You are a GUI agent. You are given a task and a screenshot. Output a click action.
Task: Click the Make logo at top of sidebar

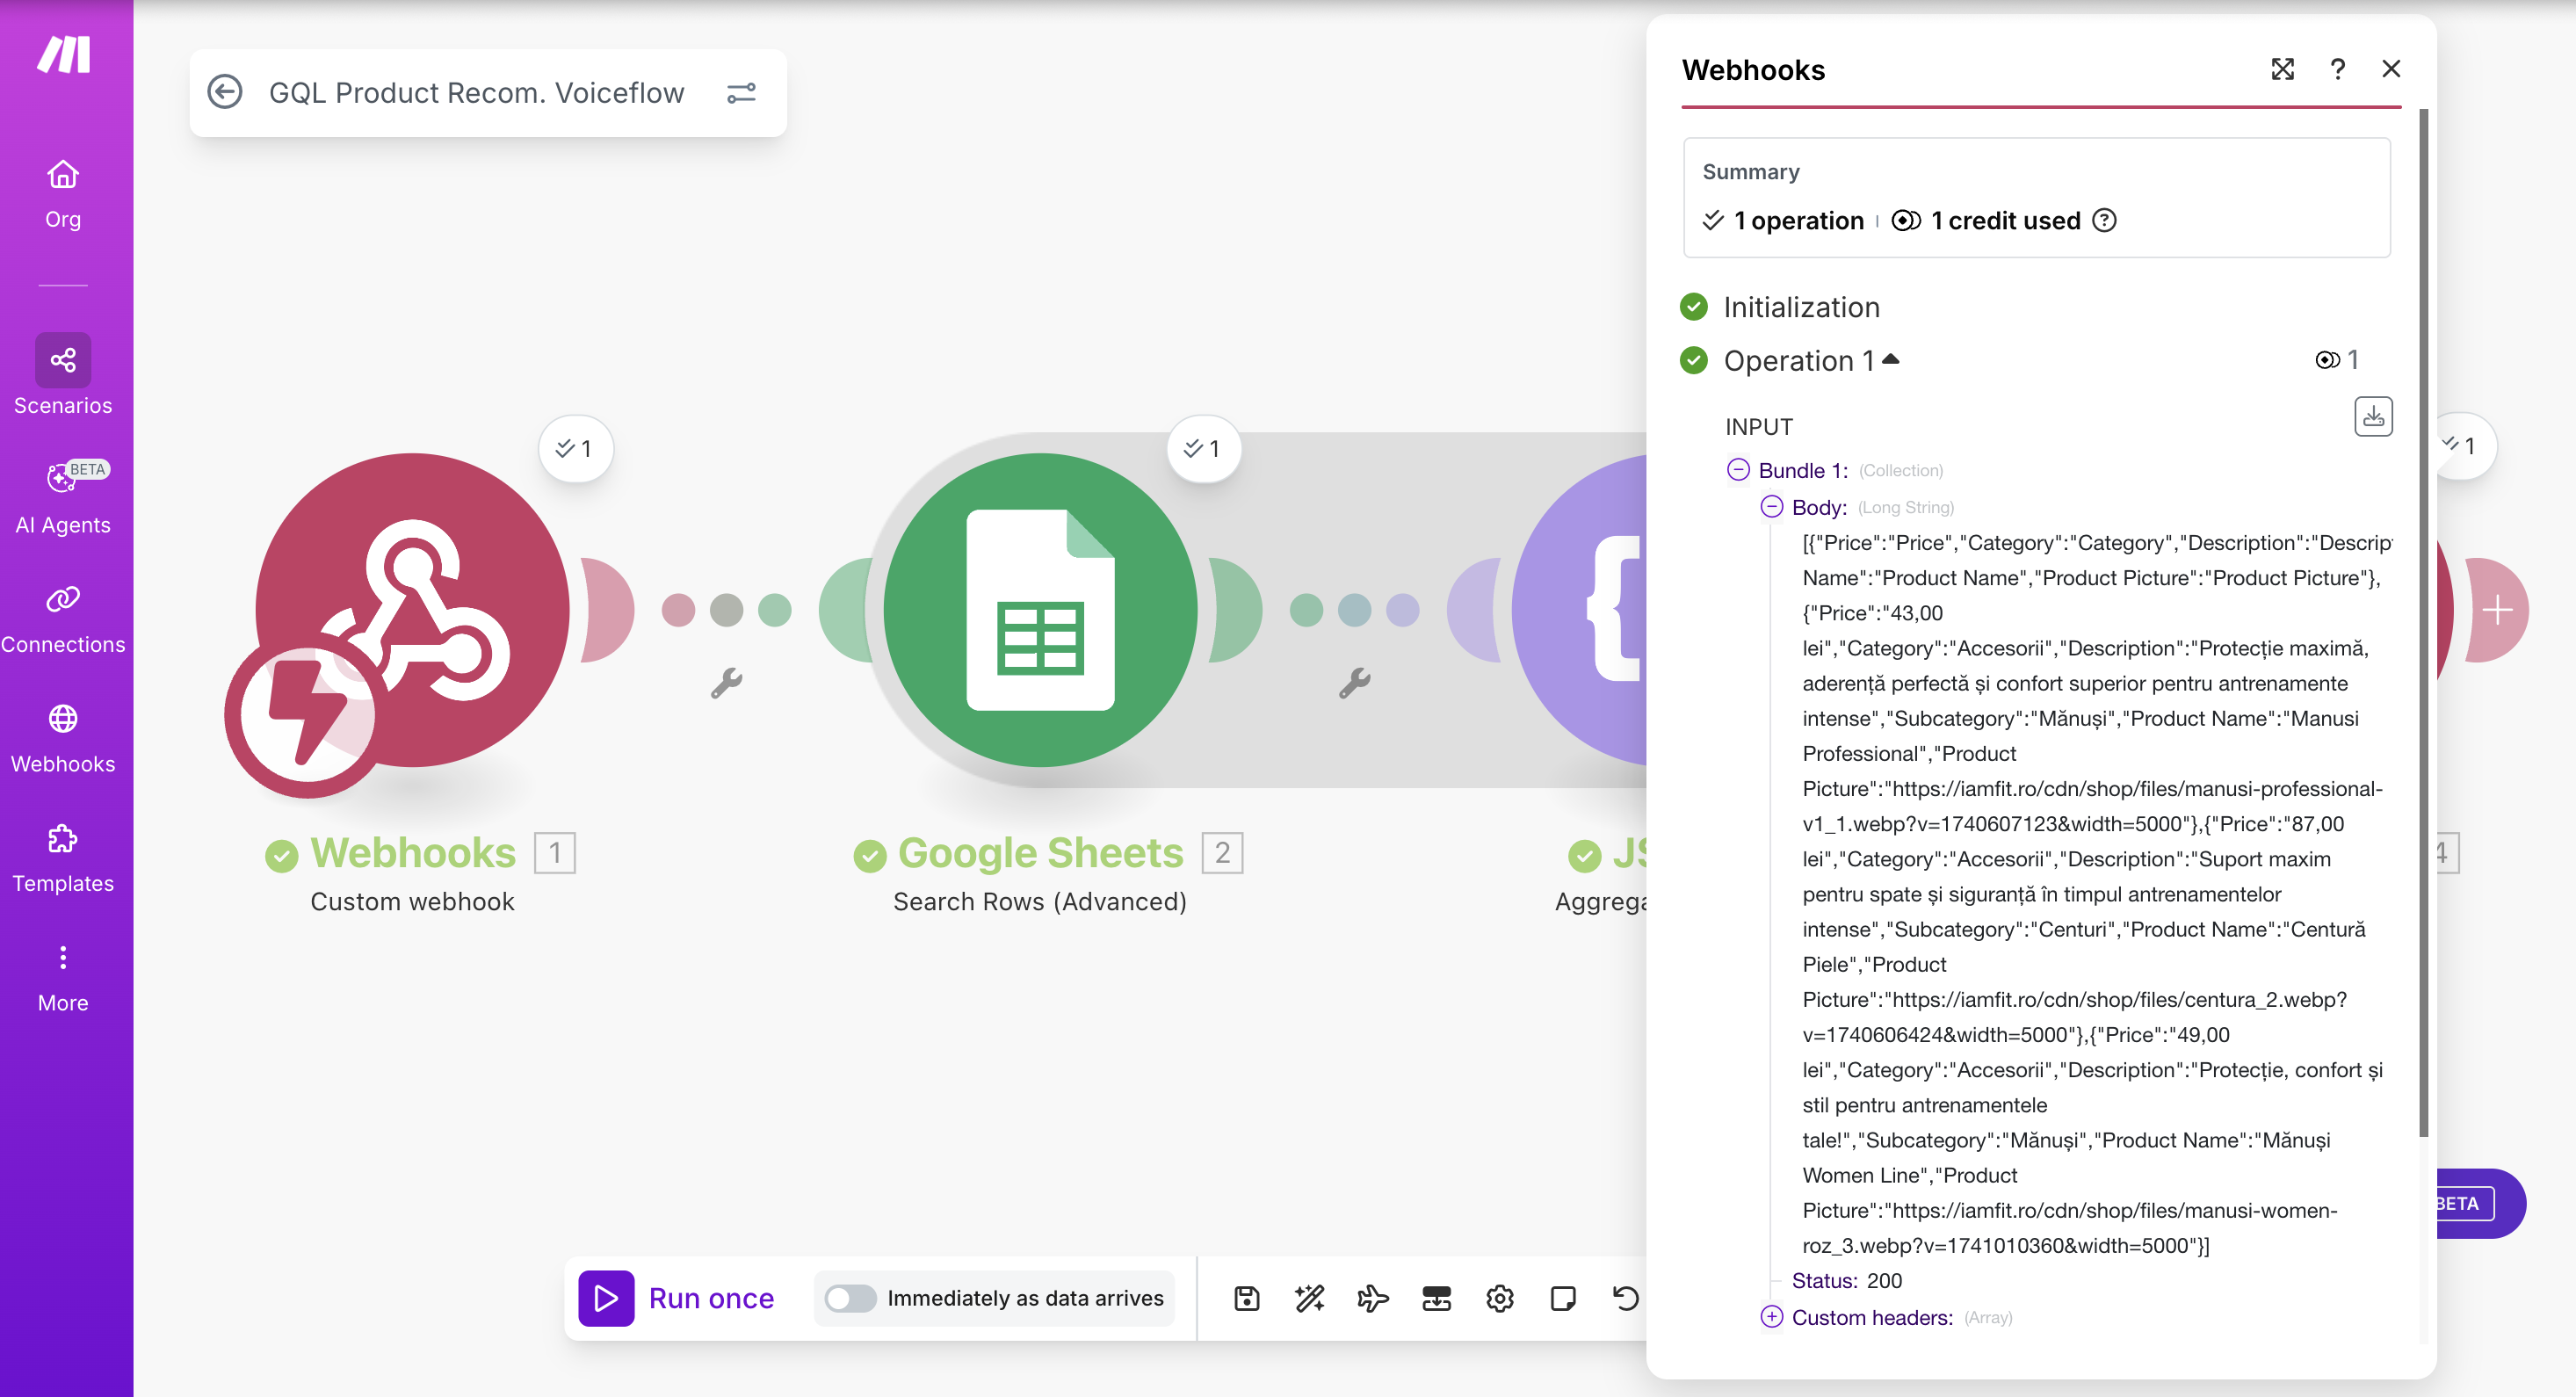coord(64,54)
